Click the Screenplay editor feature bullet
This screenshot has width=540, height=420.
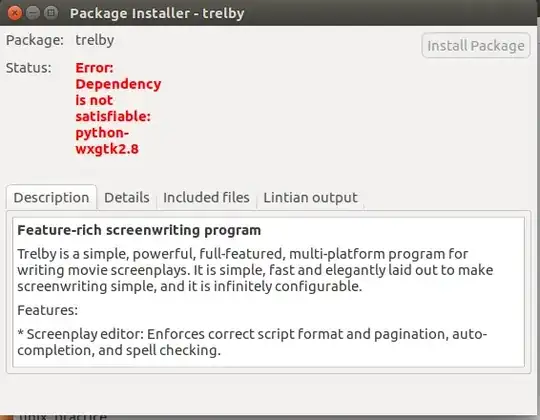tap(252, 342)
